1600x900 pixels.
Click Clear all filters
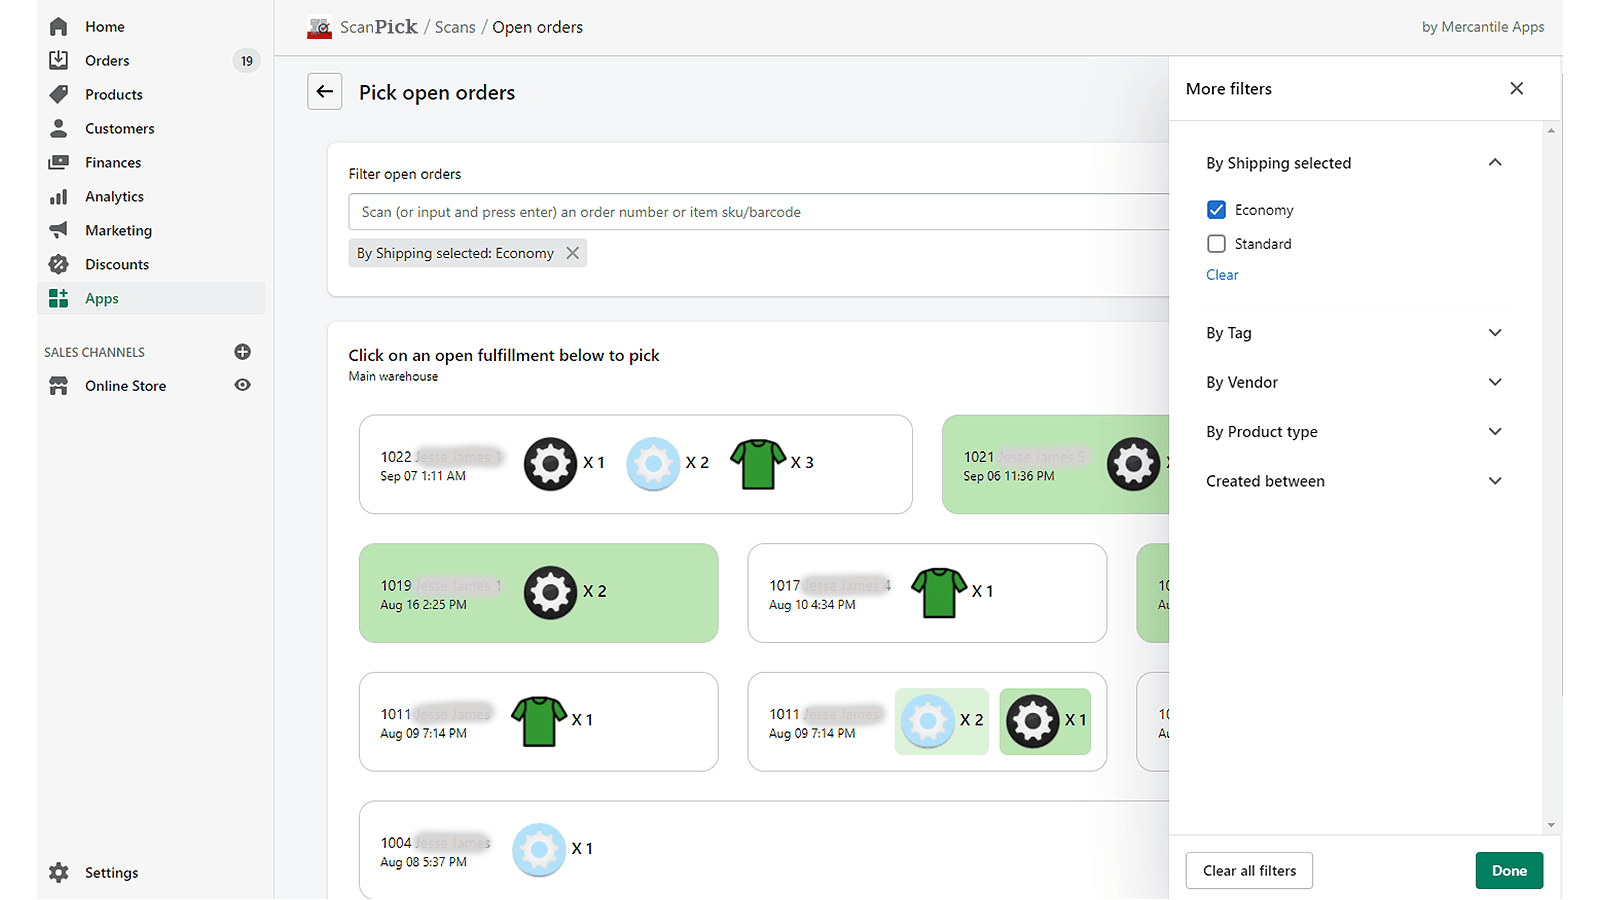click(x=1248, y=870)
